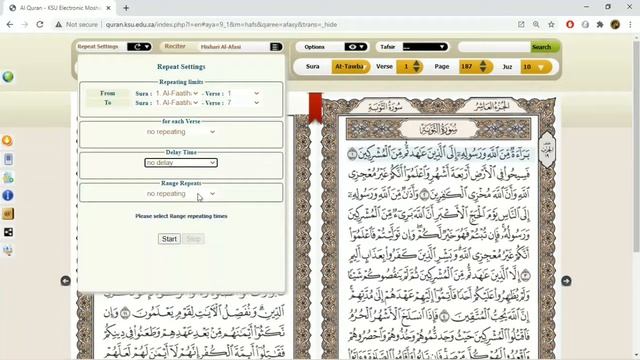Click the Verse number stepper arrows

point(416,67)
